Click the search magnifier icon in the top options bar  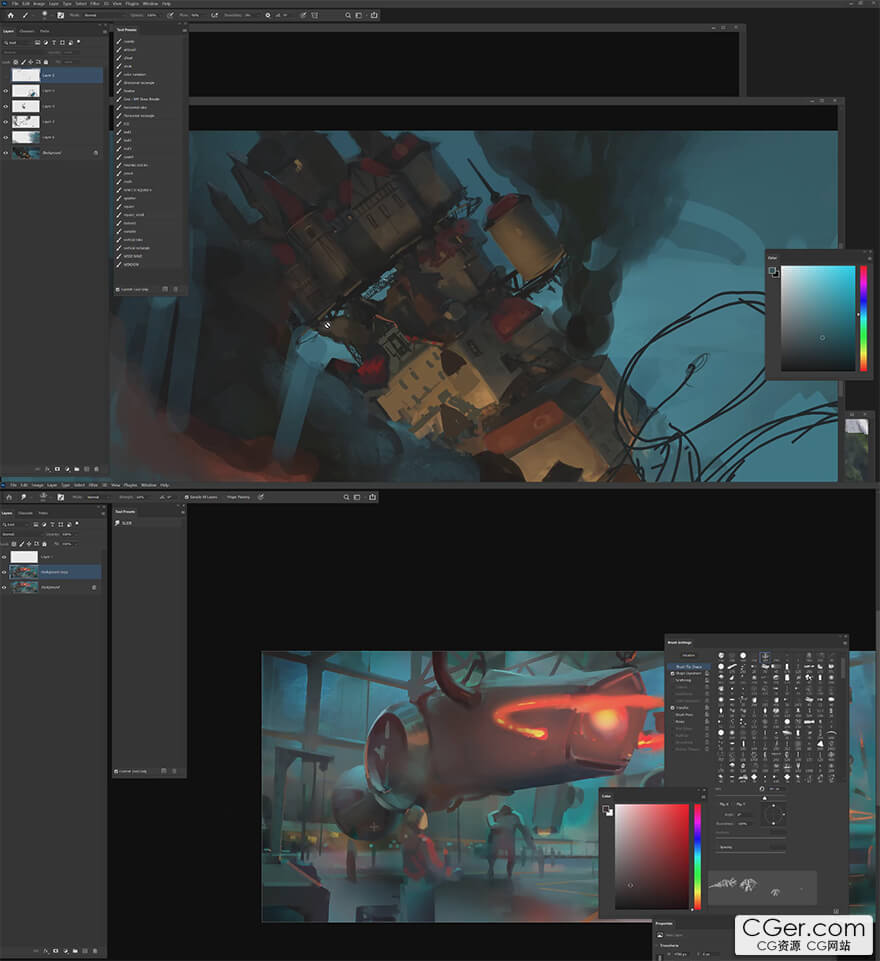point(348,16)
